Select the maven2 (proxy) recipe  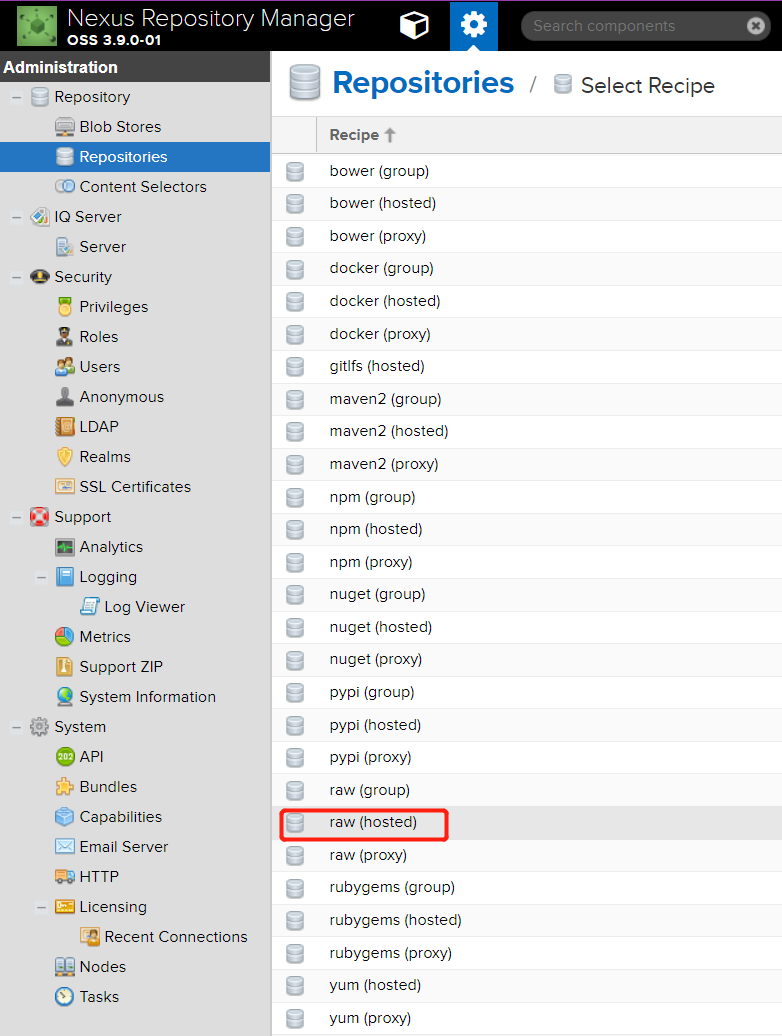pyautogui.click(x=526, y=464)
